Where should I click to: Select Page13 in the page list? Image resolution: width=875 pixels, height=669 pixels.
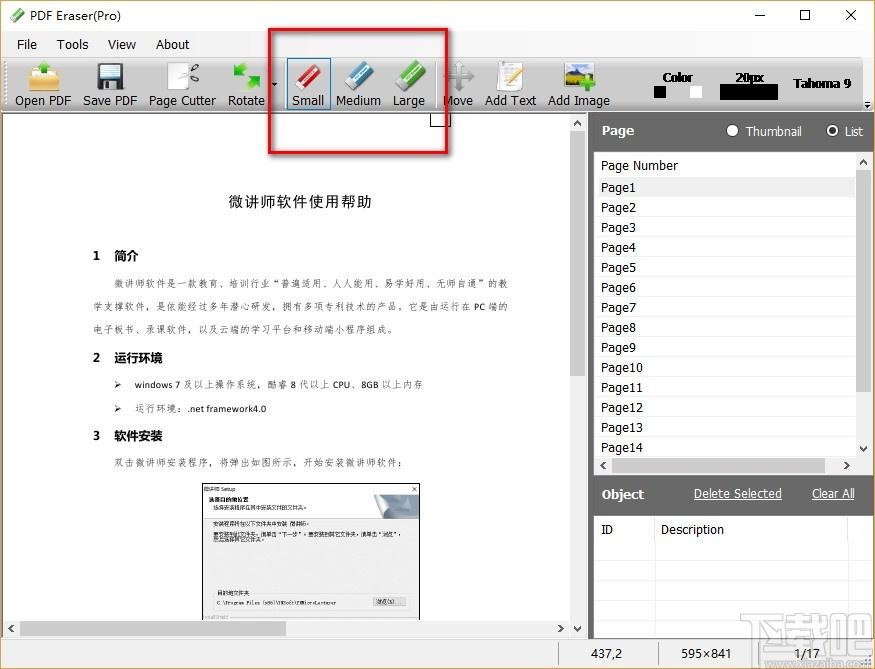727,428
